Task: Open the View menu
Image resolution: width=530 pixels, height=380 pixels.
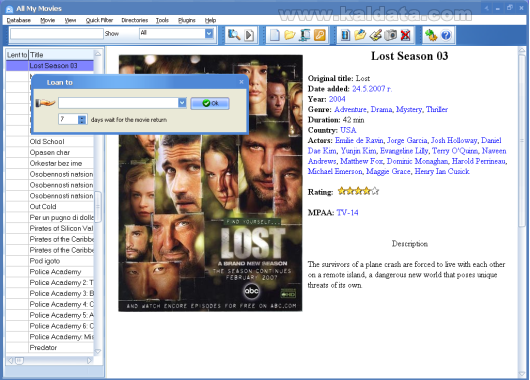Action: [x=70, y=20]
